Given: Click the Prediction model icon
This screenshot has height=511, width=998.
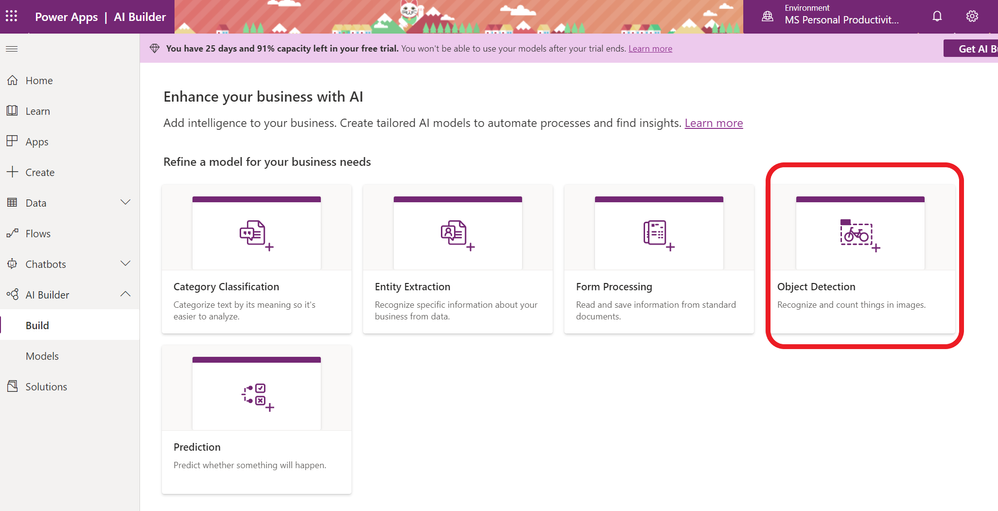Looking at the screenshot, I should (257, 397).
